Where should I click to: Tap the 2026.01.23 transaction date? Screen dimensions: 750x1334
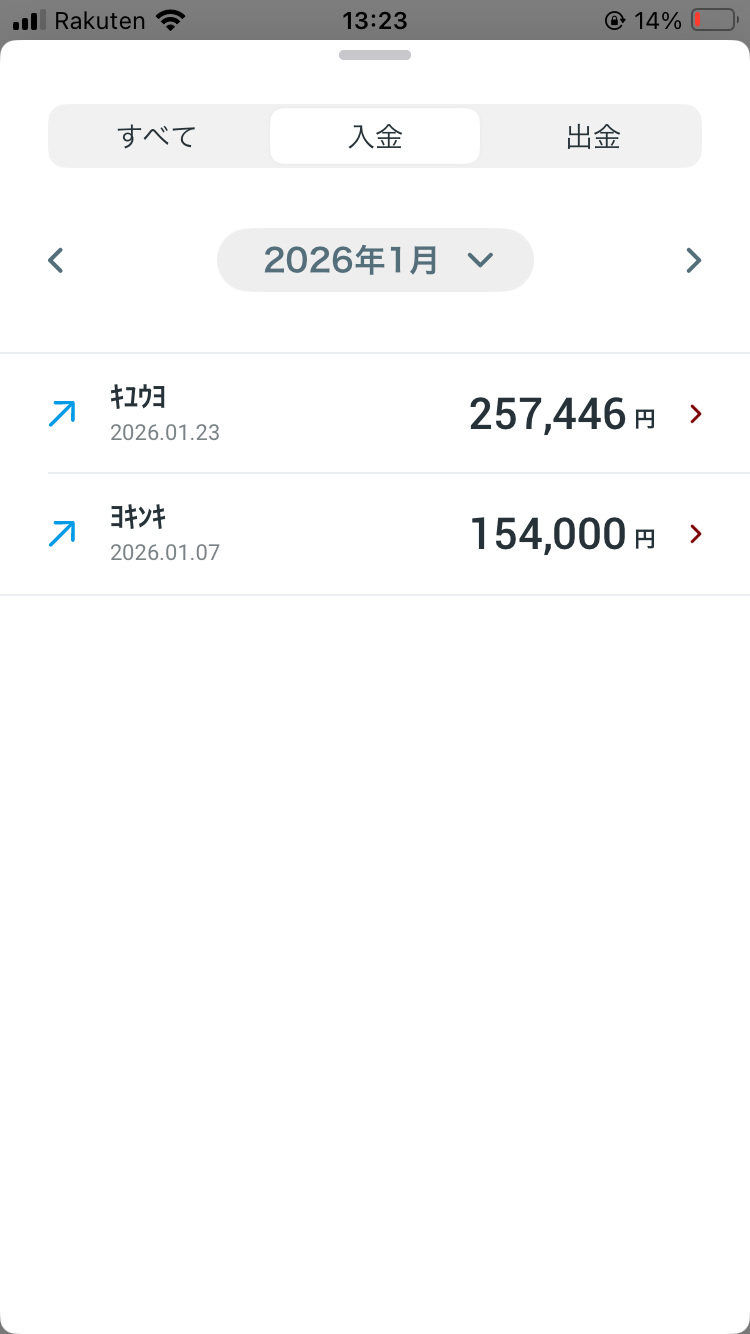[165, 433]
